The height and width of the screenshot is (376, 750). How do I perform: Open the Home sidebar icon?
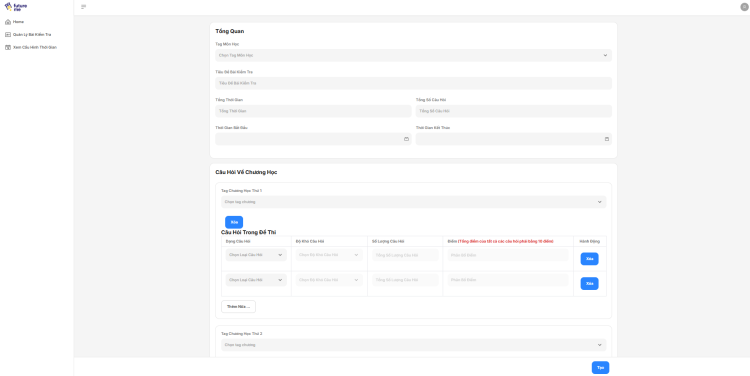pos(8,22)
